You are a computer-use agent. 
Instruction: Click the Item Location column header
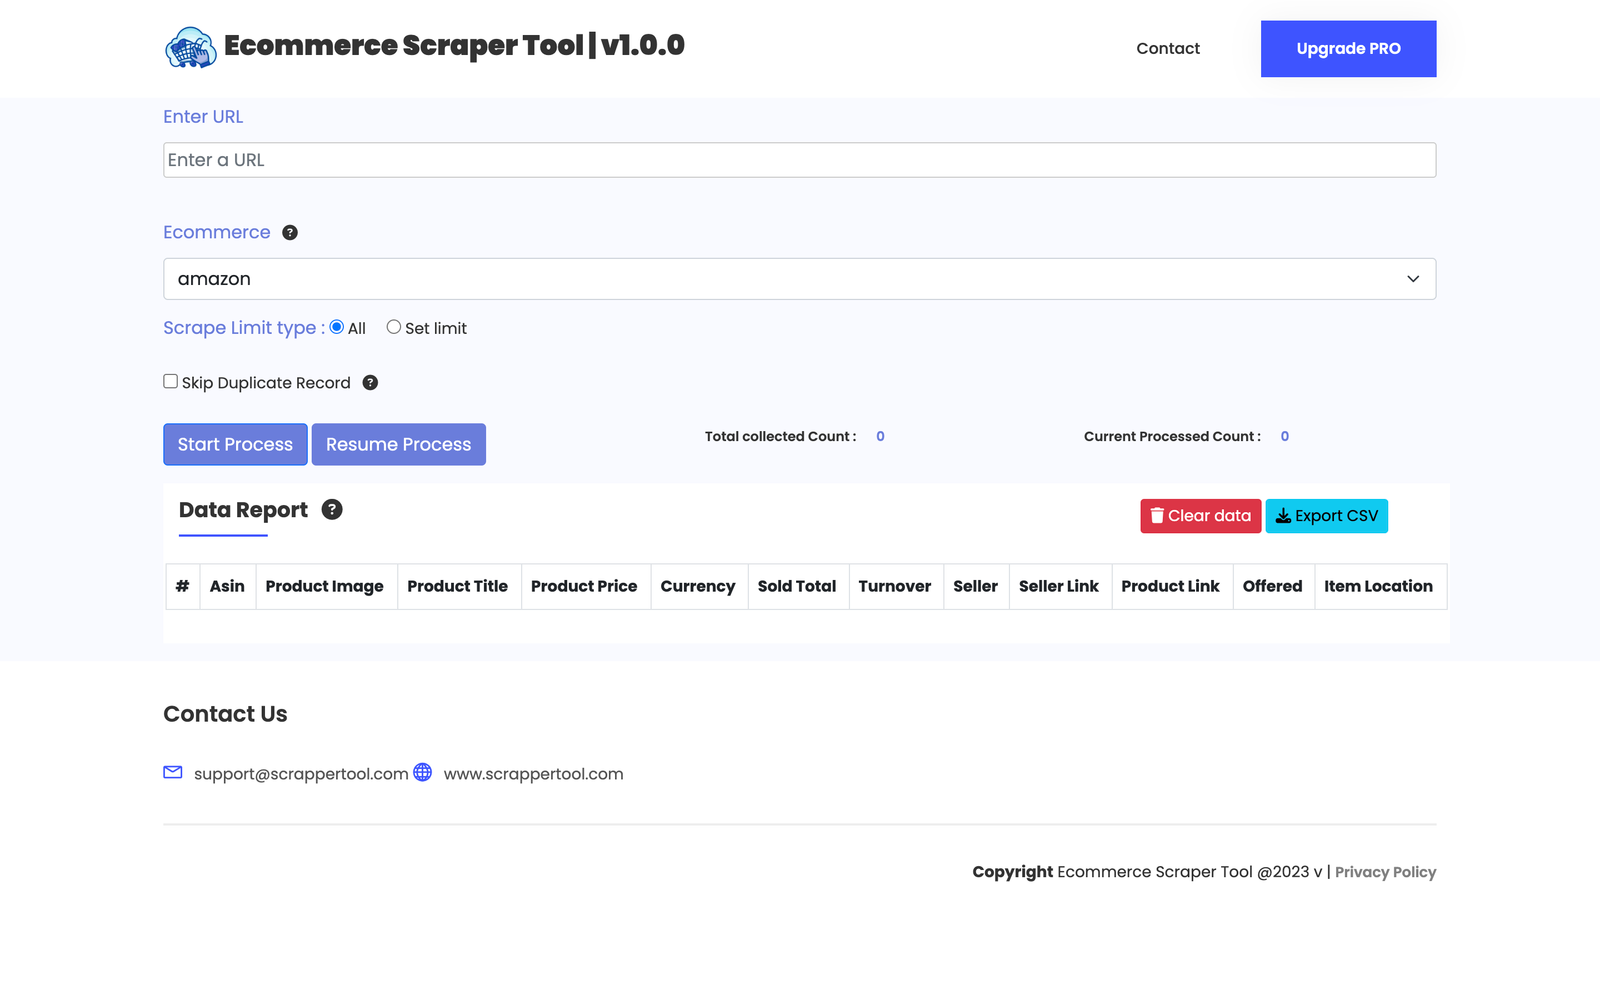pyautogui.click(x=1379, y=586)
